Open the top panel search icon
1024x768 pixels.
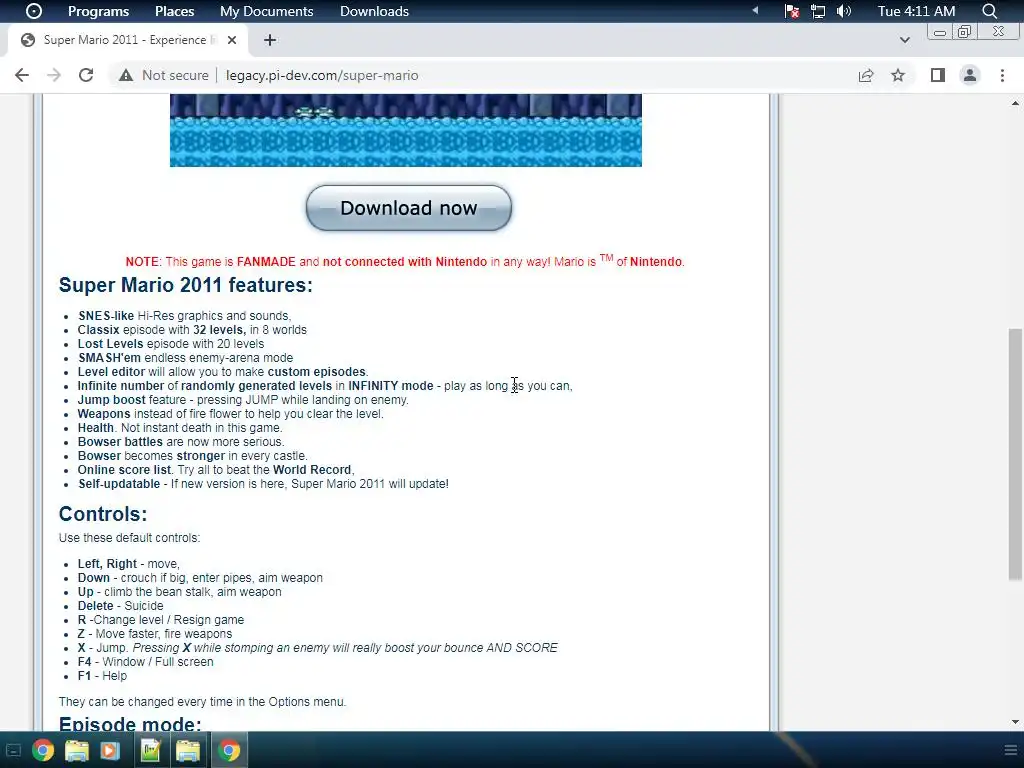pos(989,11)
